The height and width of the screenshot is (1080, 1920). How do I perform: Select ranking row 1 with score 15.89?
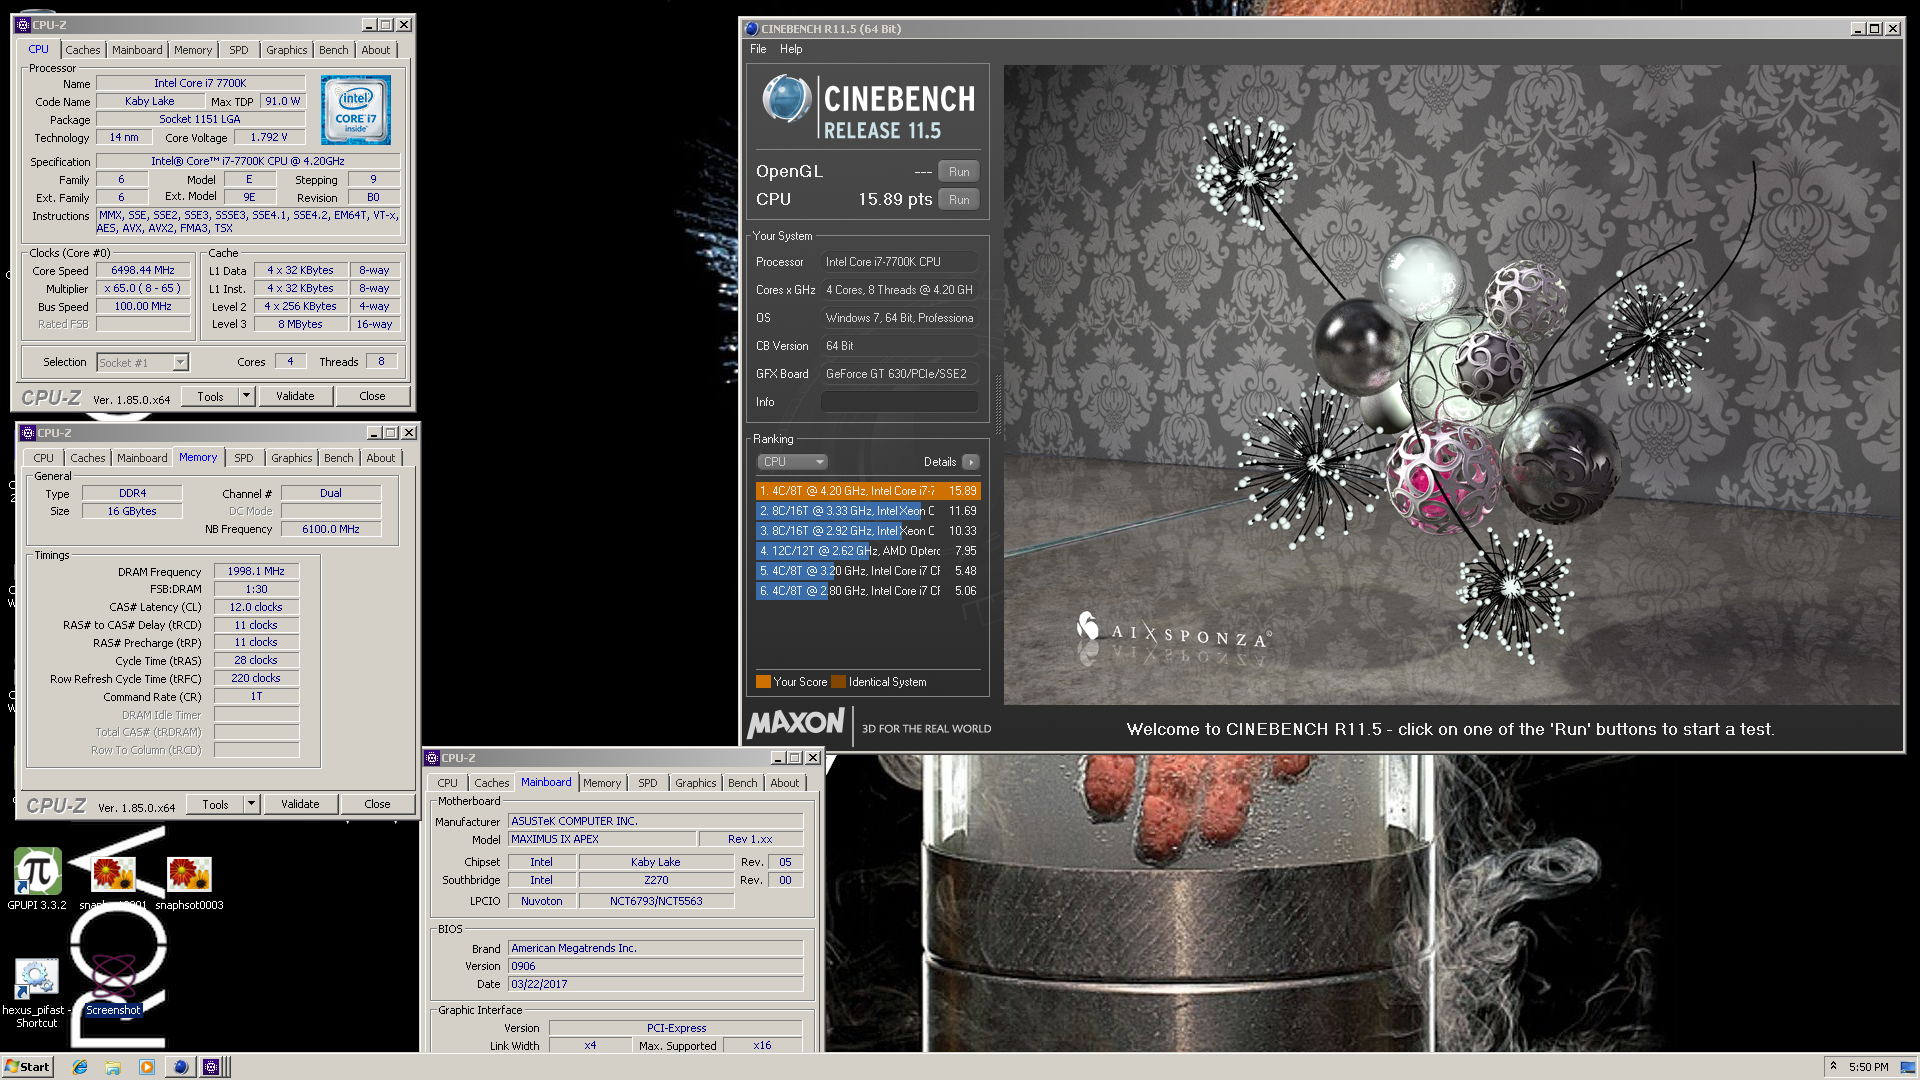point(868,491)
